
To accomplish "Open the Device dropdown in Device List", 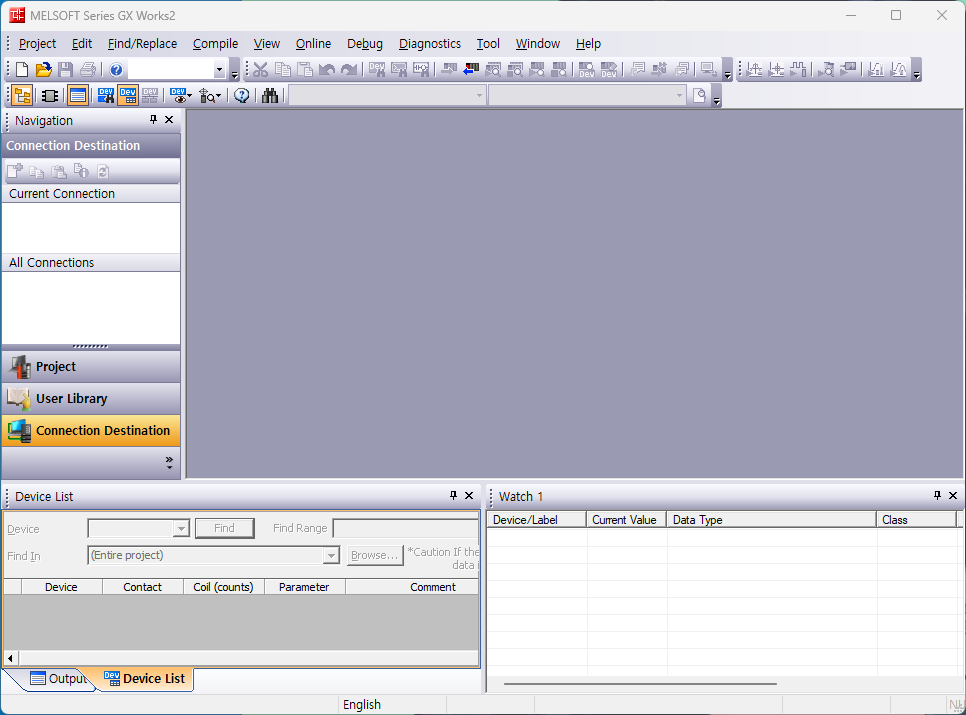I will [x=181, y=528].
